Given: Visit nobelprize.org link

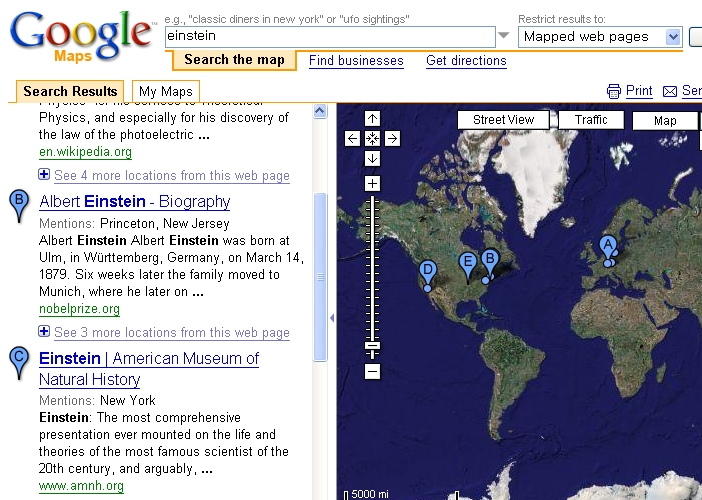Looking at the screenshot, I should point(79,309).
